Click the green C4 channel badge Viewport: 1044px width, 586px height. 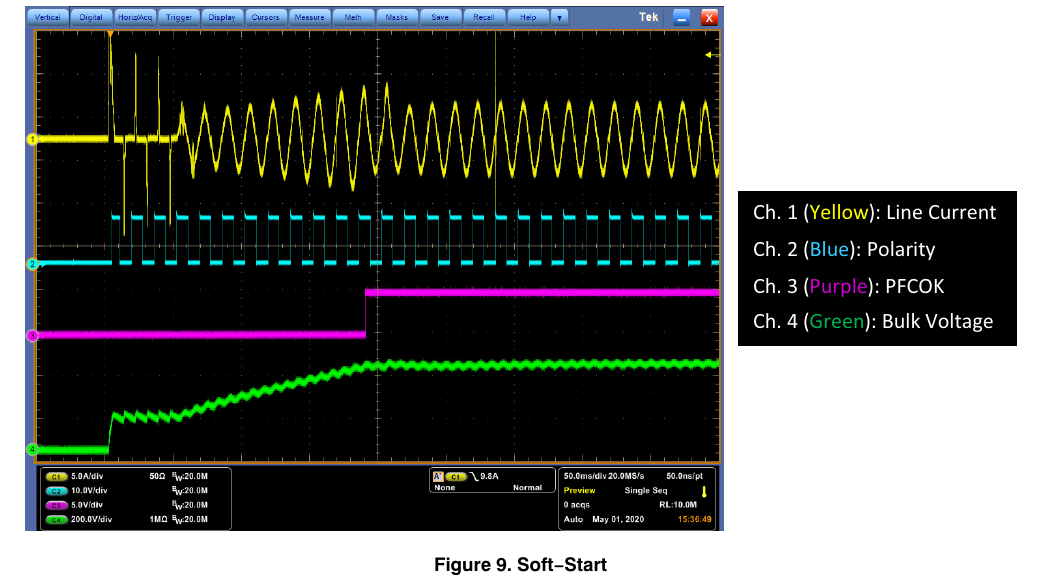click(x=56, y=519)
